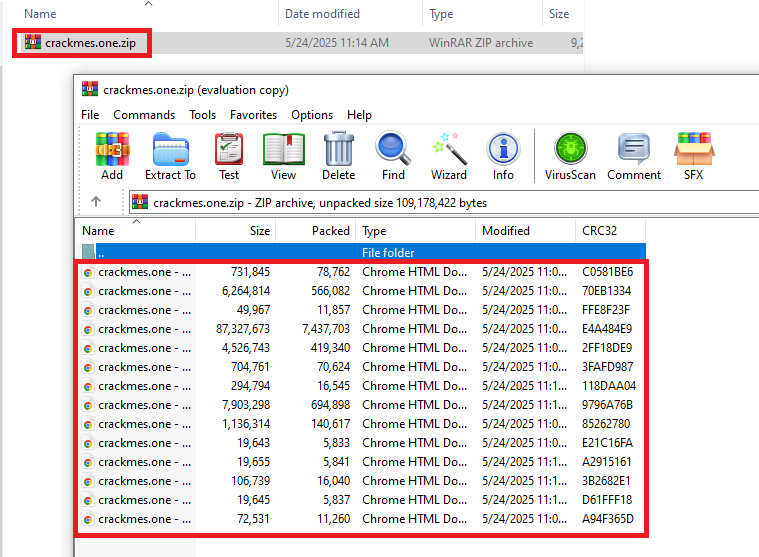
Task: Click the archive path address field
Action: click(444, 202)
